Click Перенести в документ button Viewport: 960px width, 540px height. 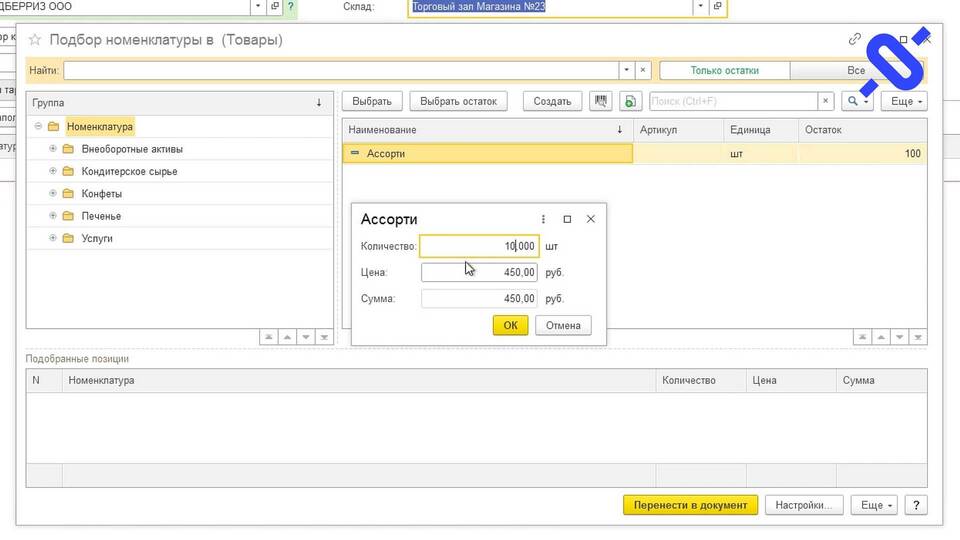[x=690, y=505]
